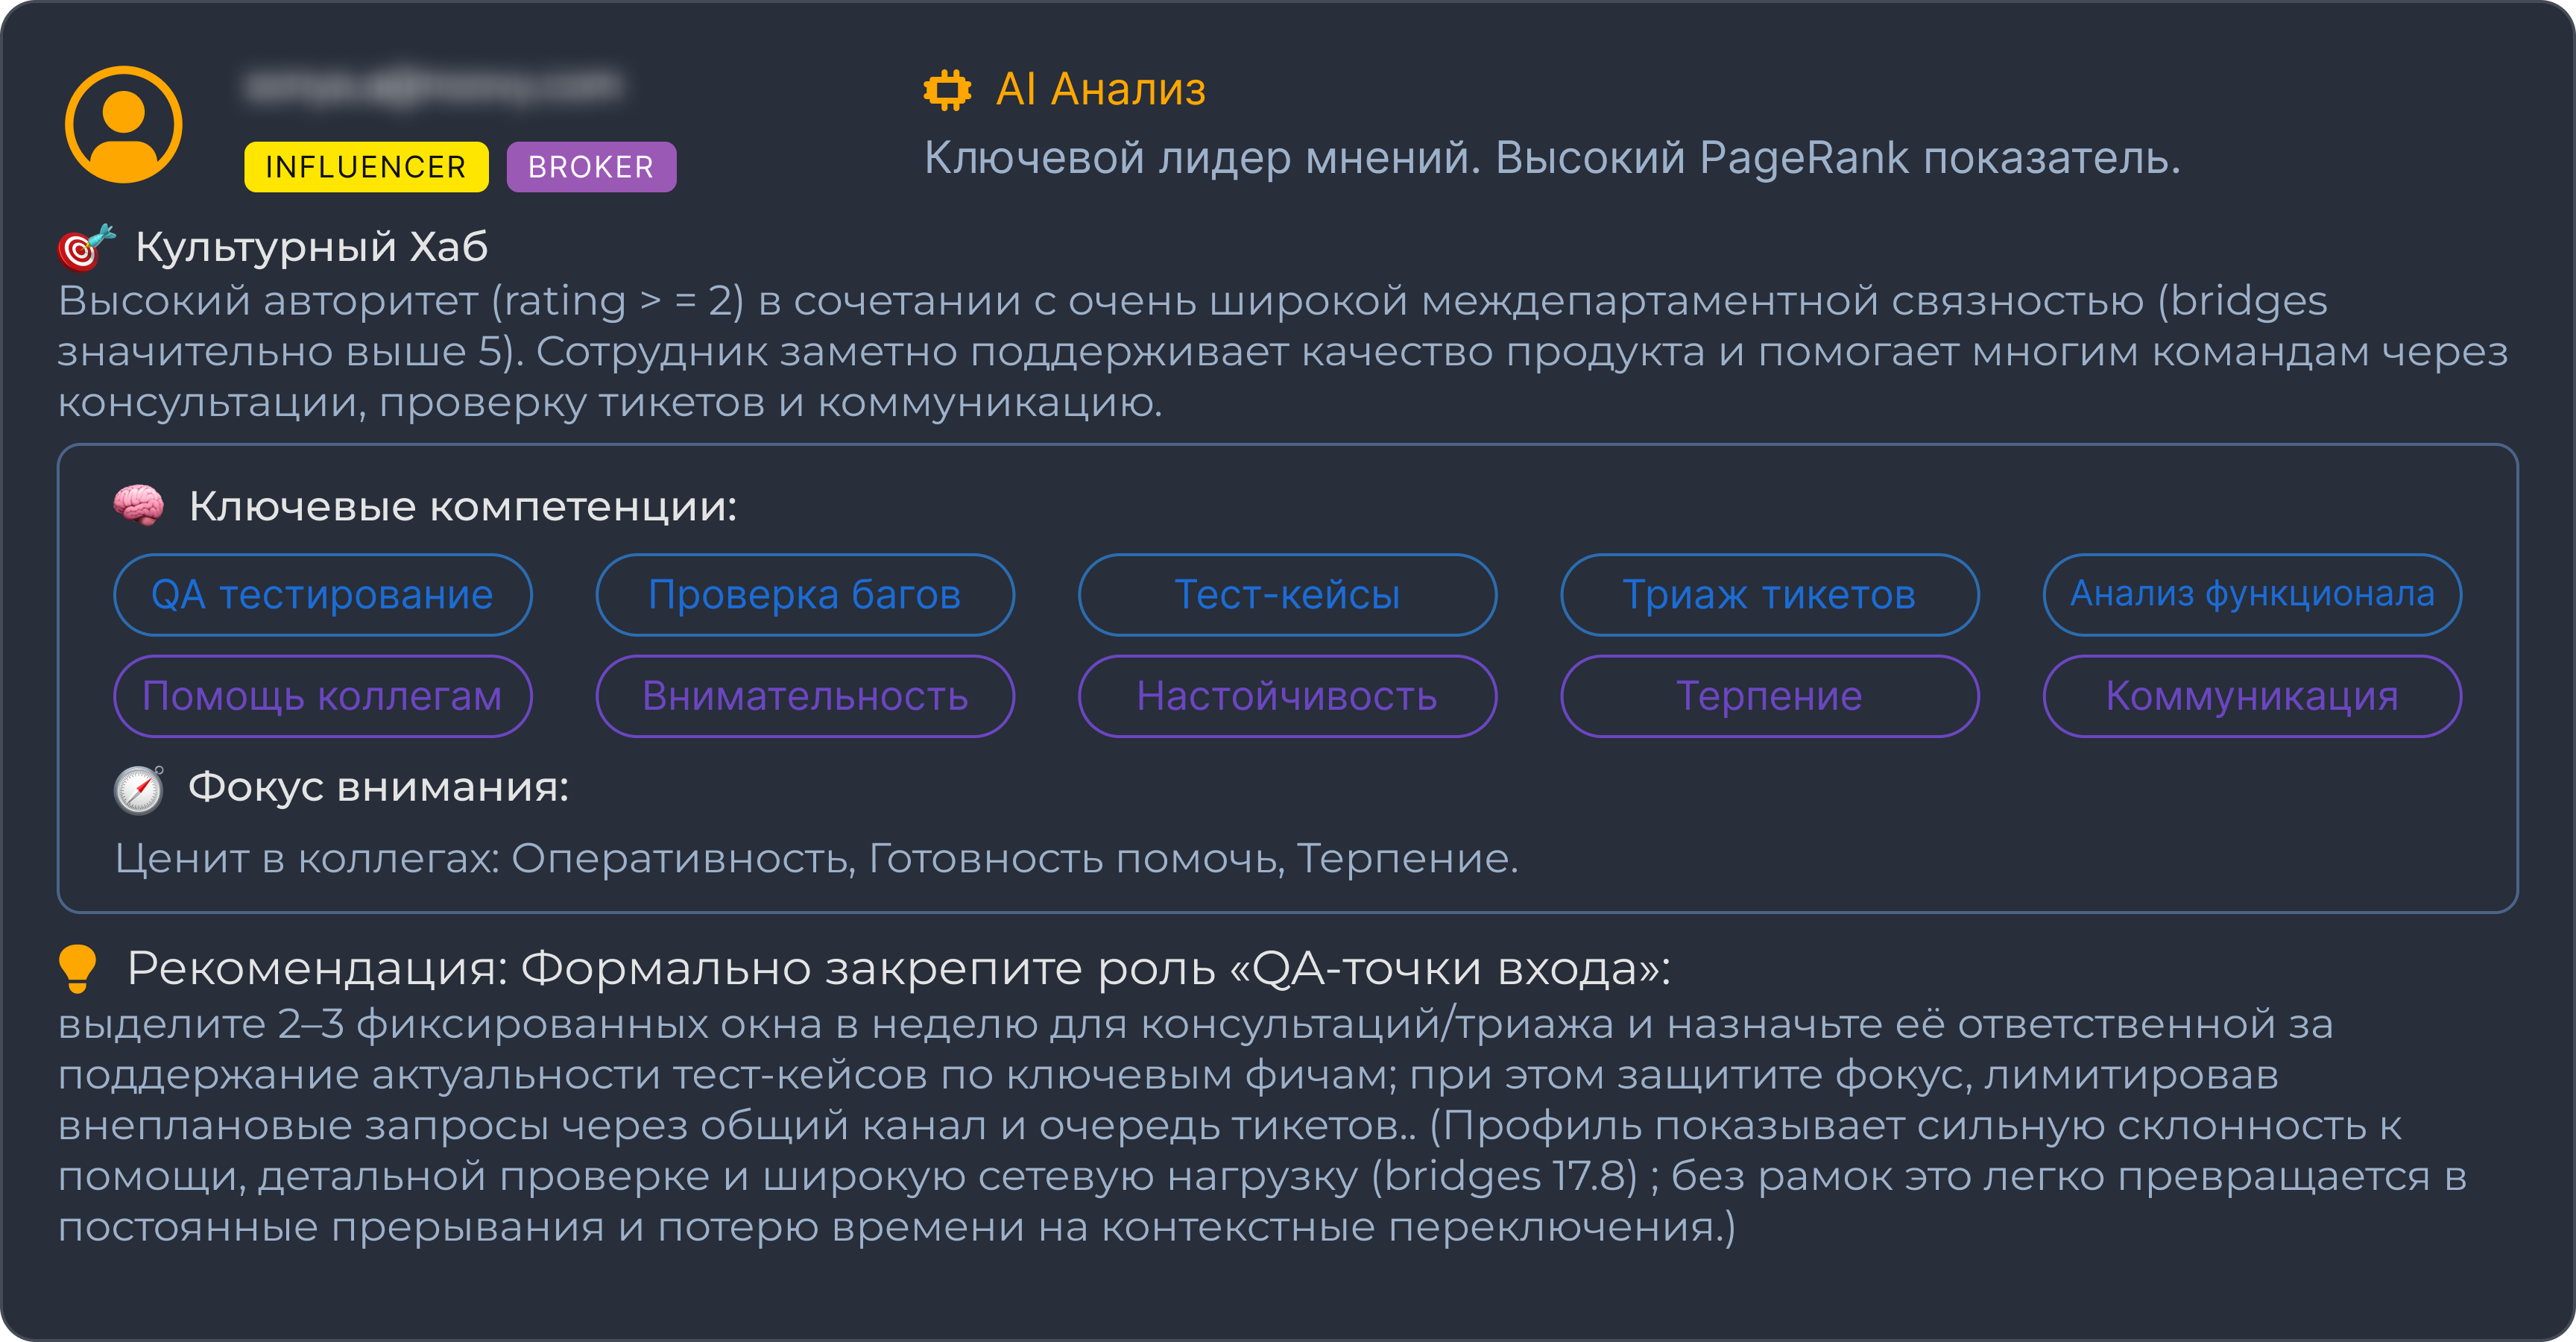Click the Терпение tag
2576x1342 pixels.
point(1769,696)
